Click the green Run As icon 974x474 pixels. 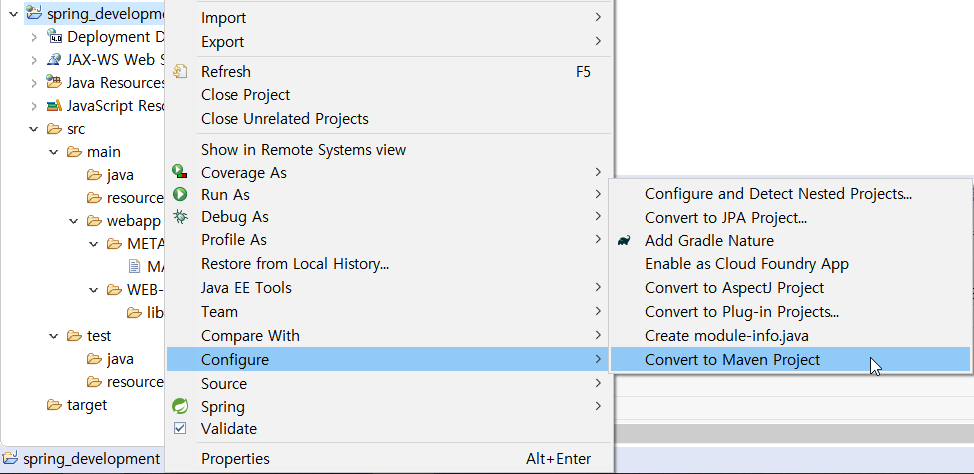tap(180, 195)
